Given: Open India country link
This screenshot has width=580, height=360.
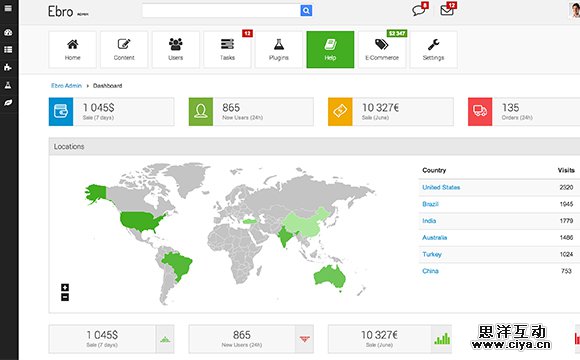Looking at the screenshot, I should [x=429, y=221].
